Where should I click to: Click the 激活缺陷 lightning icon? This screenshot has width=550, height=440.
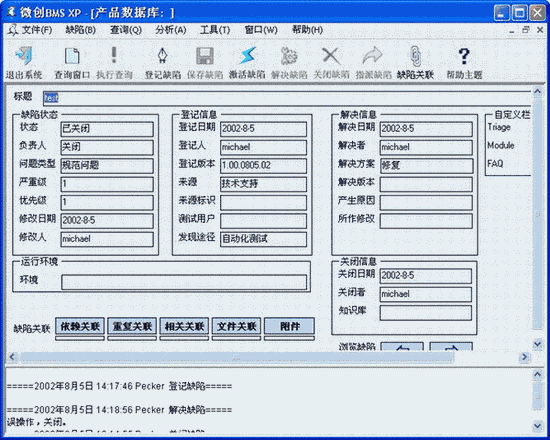pos(247,56)
